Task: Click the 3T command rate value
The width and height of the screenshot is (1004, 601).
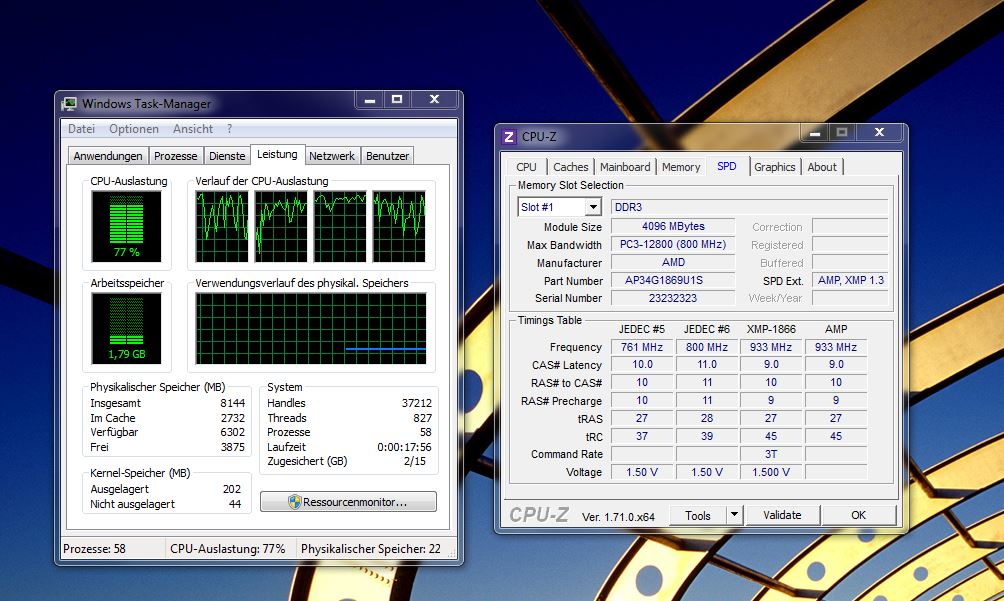Action: [x=771, y=454]
